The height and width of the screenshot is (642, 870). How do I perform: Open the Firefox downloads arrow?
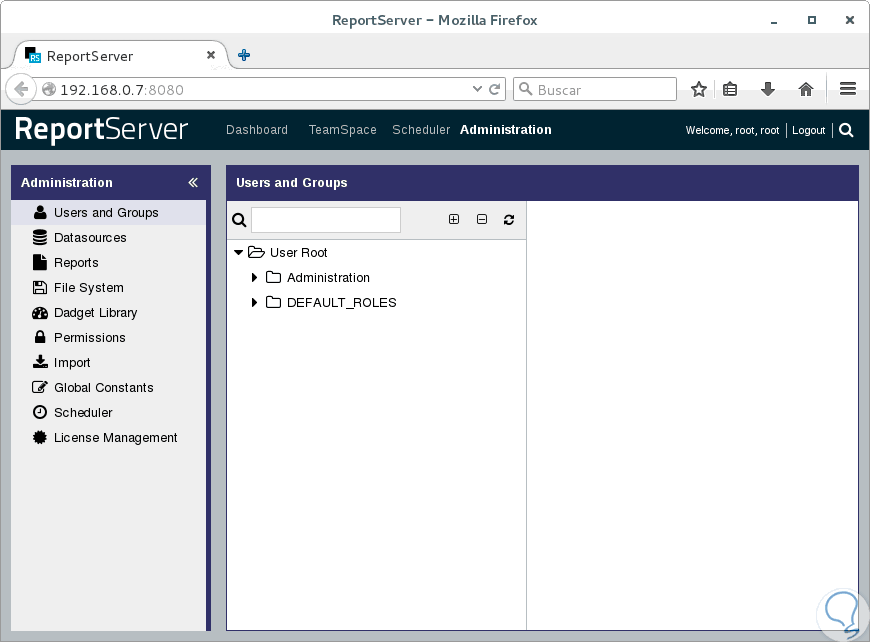coord(768,89)
